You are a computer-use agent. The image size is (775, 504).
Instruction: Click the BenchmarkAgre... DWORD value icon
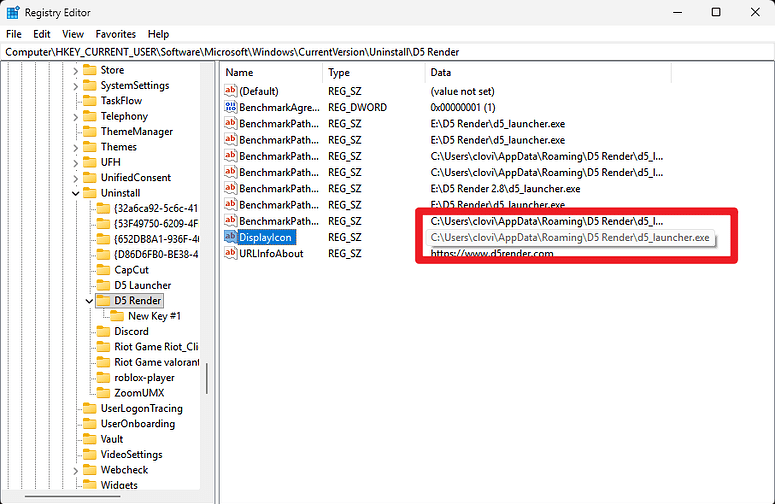pos(230,107)
